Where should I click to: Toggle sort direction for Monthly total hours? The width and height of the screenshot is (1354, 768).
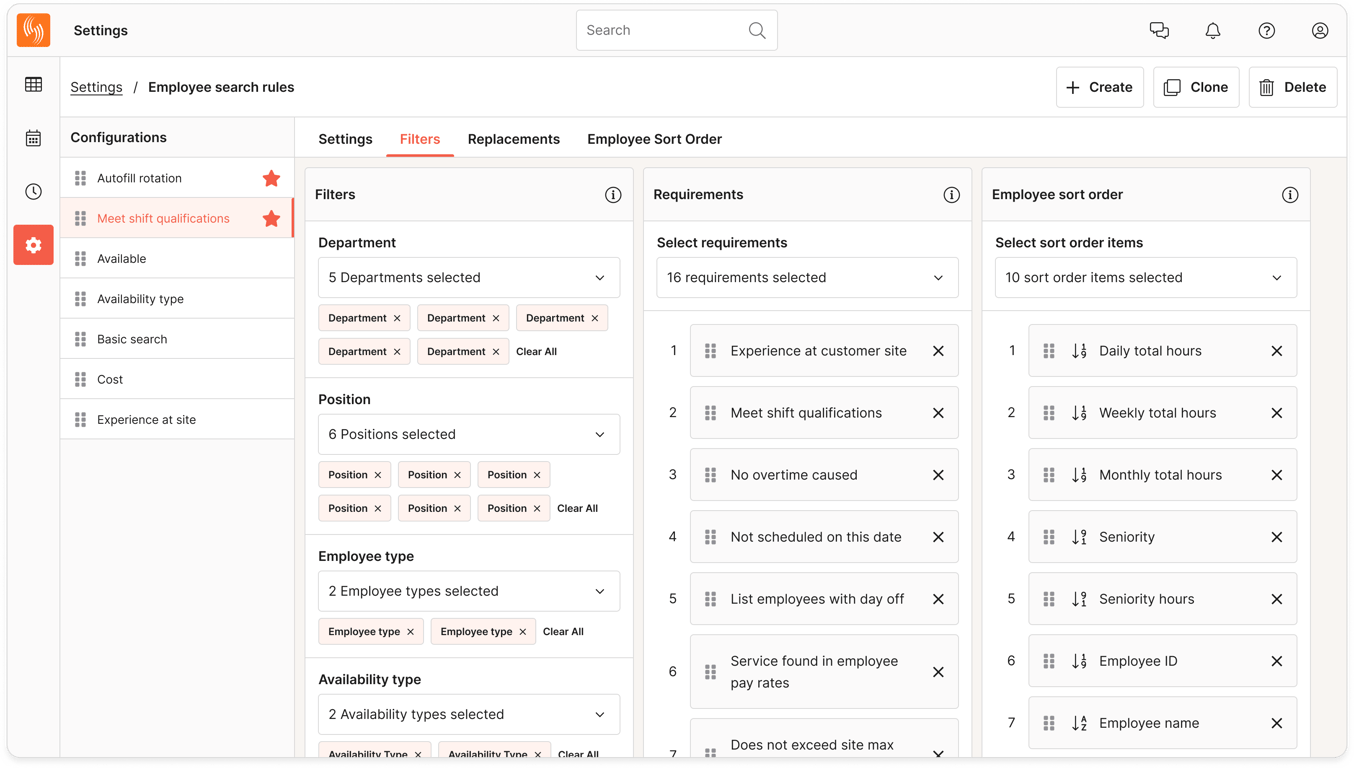tap(1080, 475)
